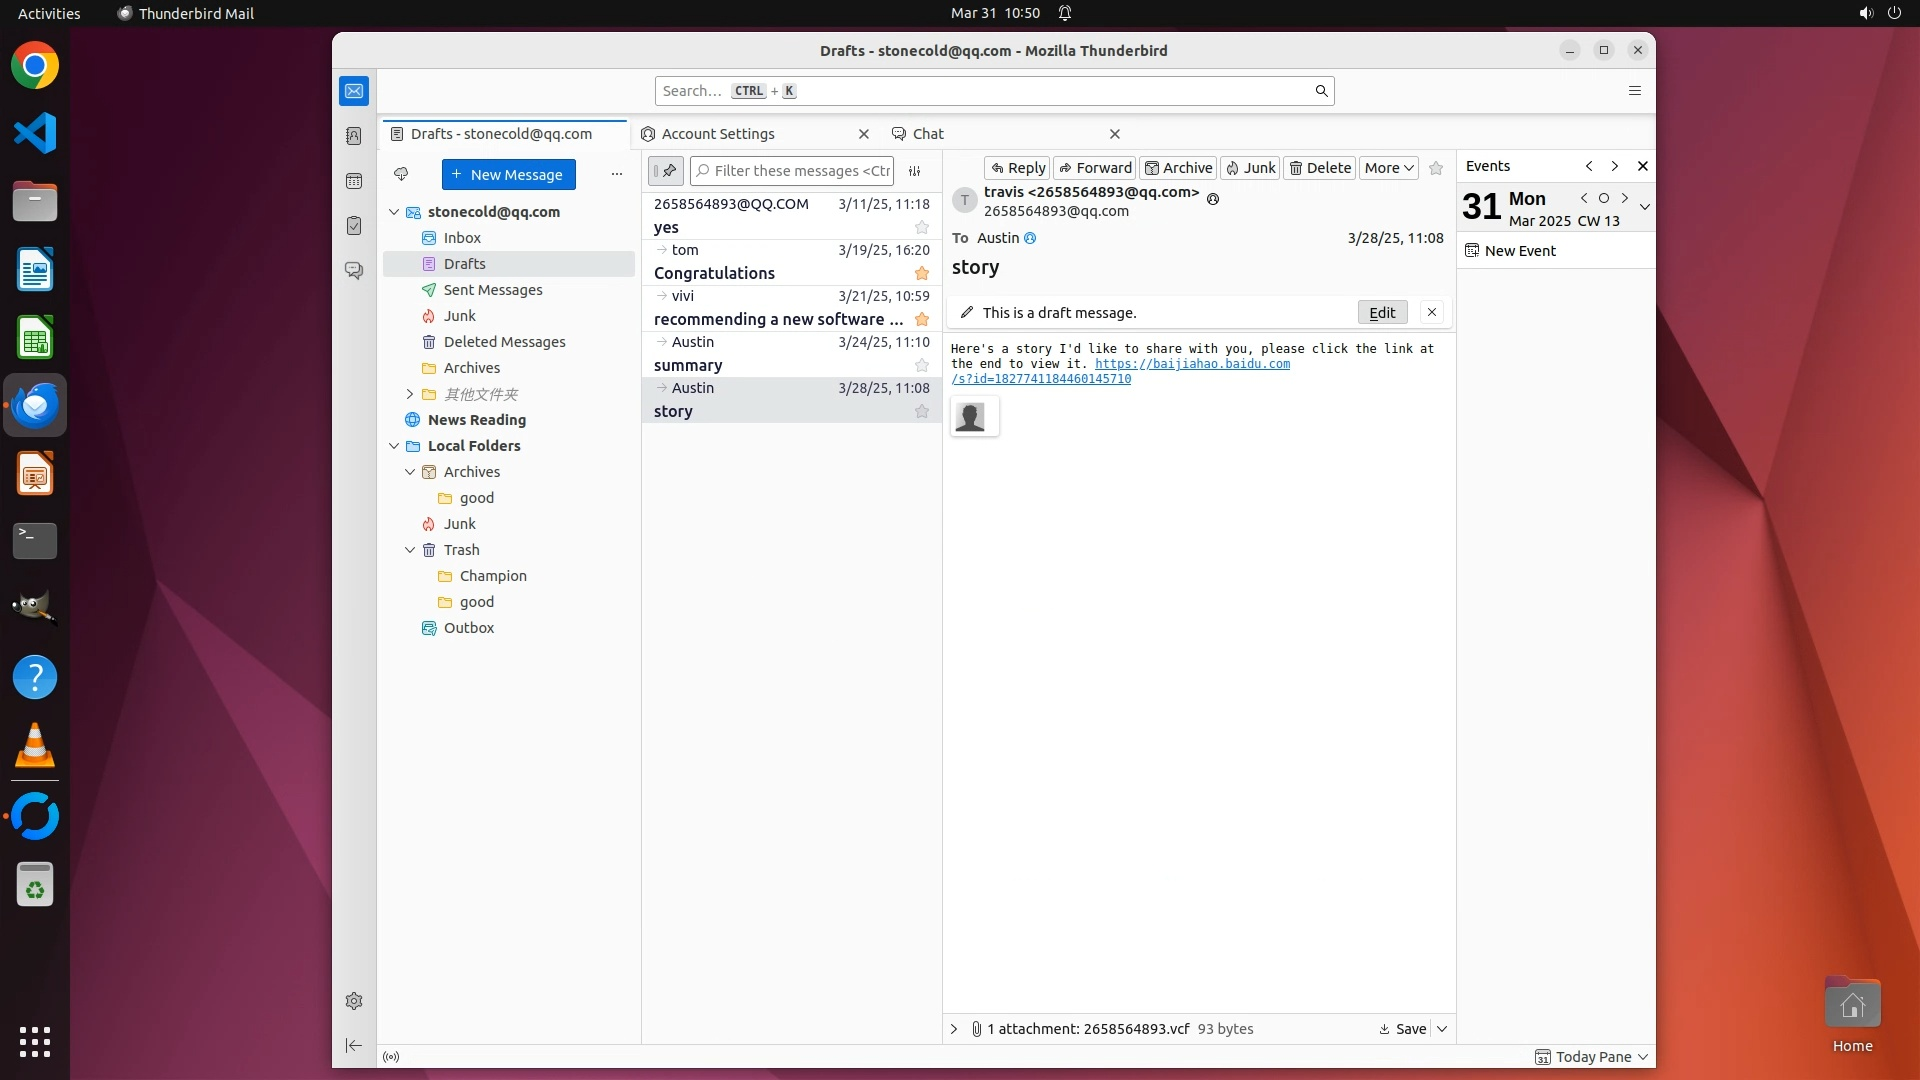Open the Address Book sidebar icon
The width and height of the screenshot is (1920, 1080).
pyautogui.click(x=354, y=136)
